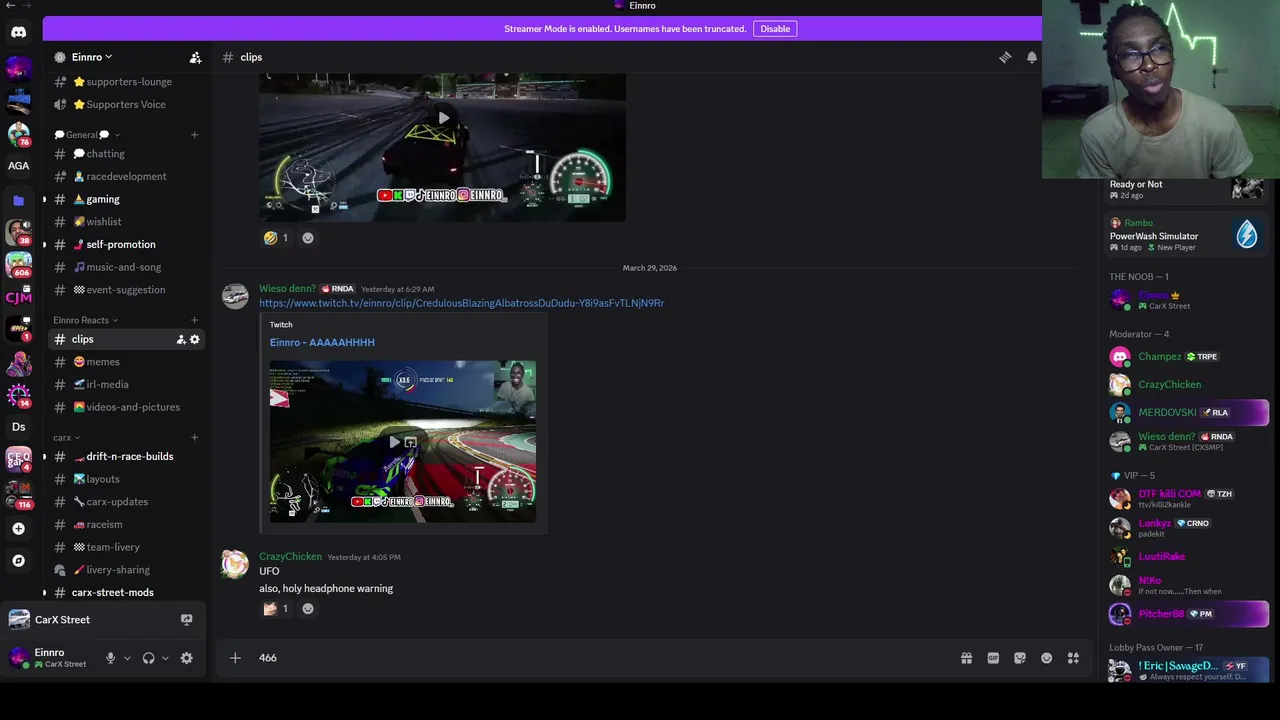
Task: Open the Einnro - AAAAAHHHH title link
Action: [x=322, y=343]
